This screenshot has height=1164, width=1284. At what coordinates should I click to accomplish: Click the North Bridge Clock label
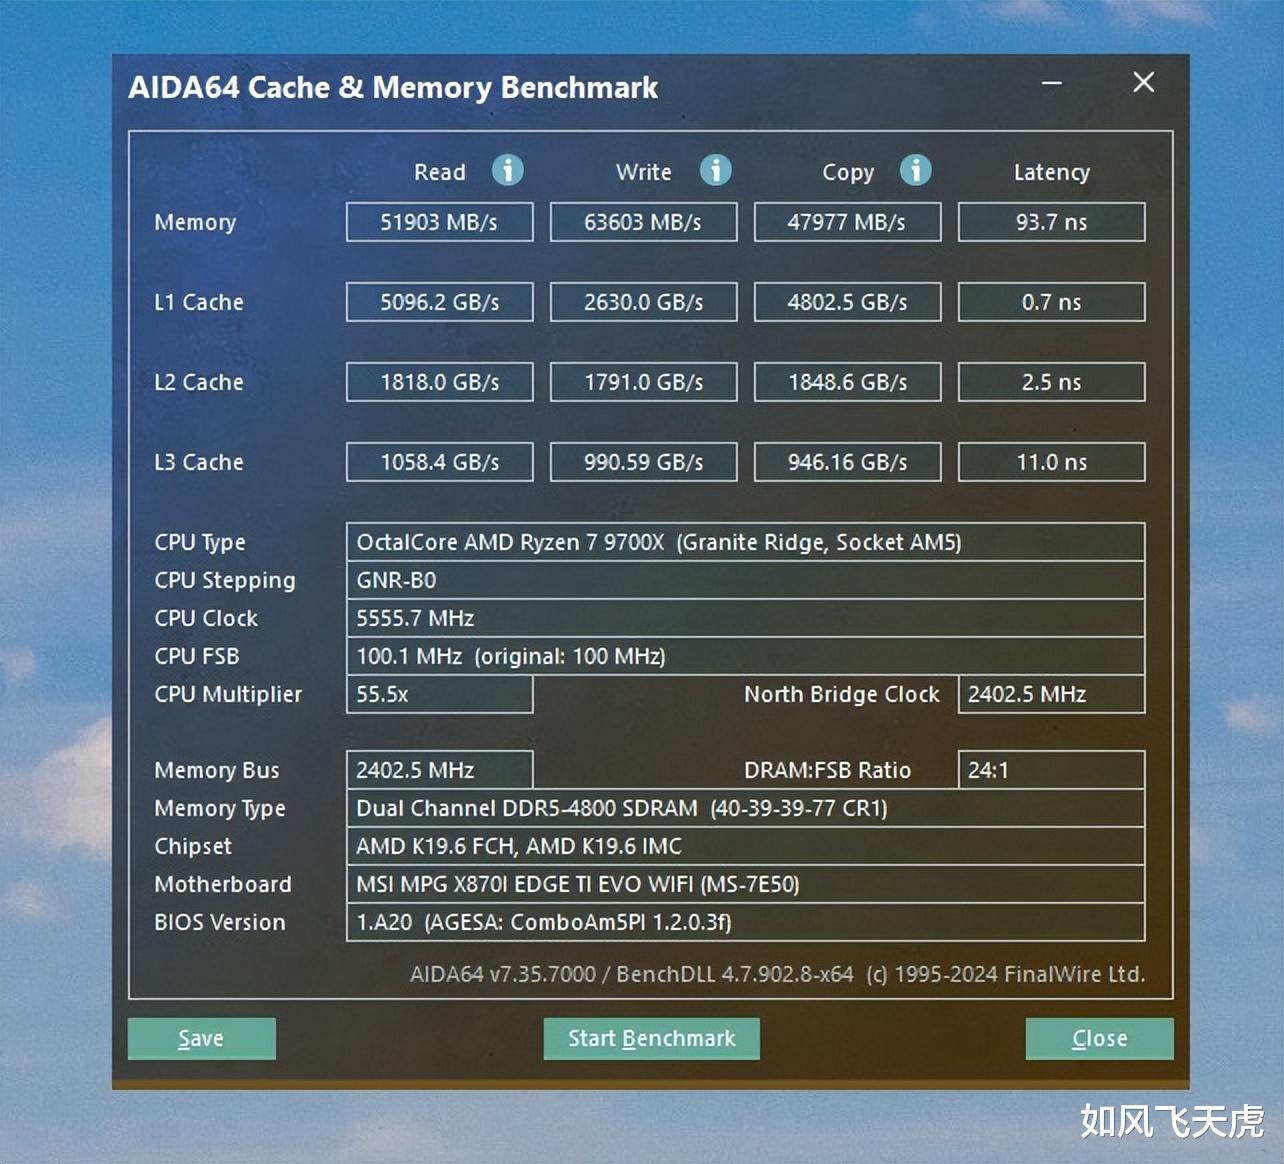pos(842,695)
